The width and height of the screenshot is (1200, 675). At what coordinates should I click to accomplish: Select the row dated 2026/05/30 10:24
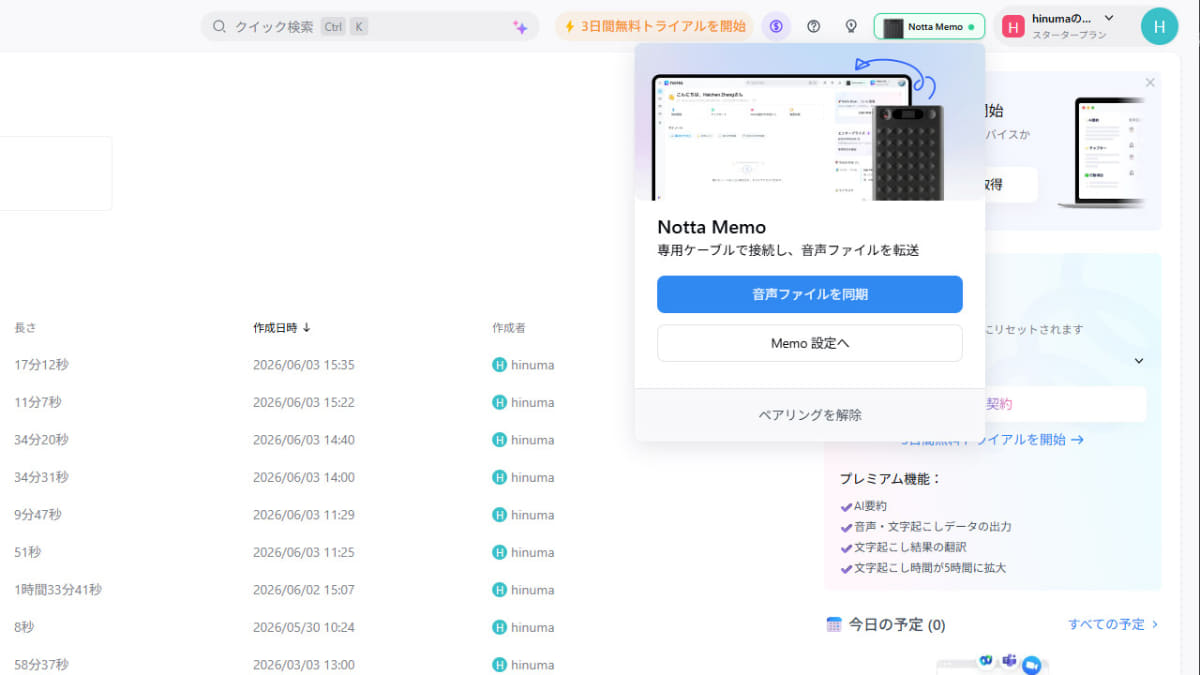coord(304,627)
